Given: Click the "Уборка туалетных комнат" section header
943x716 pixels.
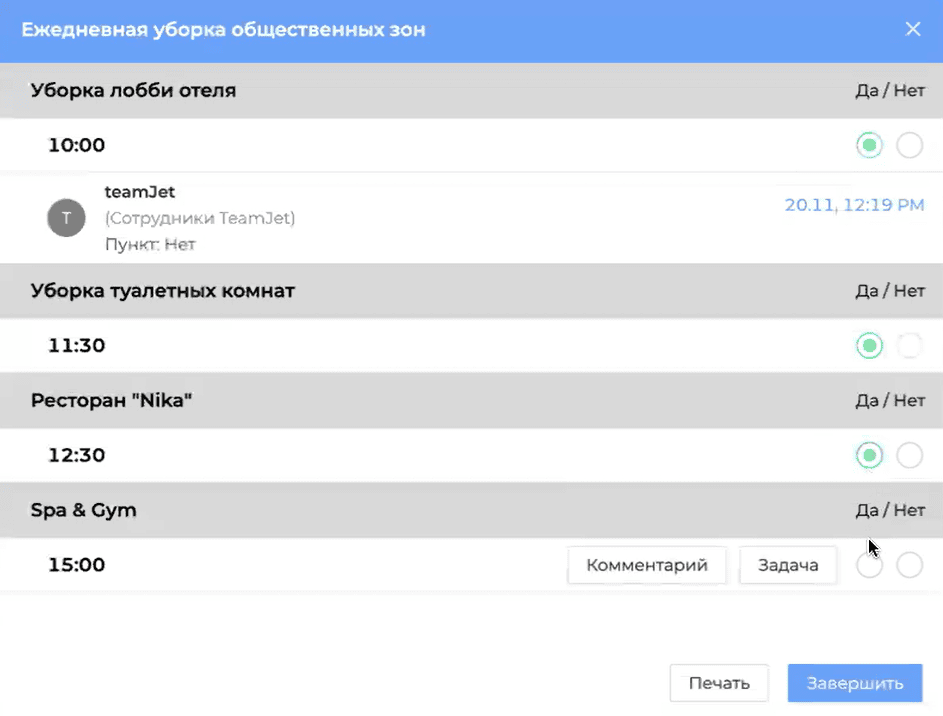Looking at the screenshot, I should (x=163, y=291).
